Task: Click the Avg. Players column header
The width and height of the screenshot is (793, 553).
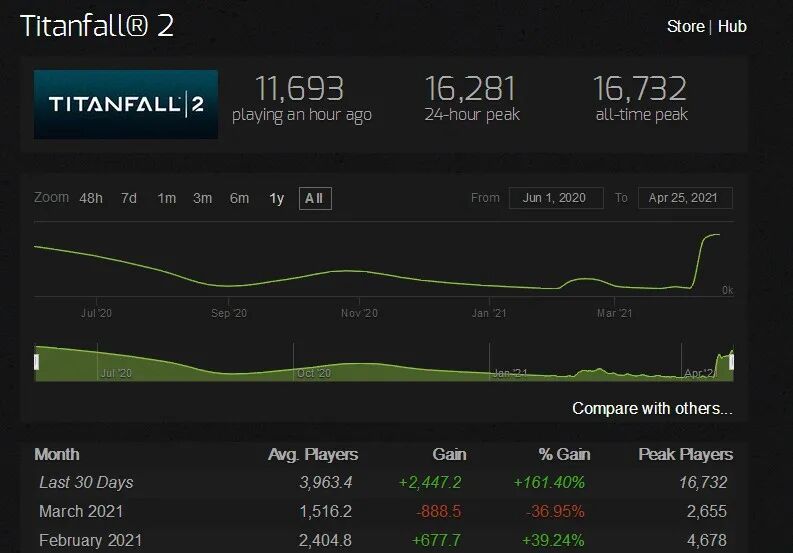Action: [313, 454]
